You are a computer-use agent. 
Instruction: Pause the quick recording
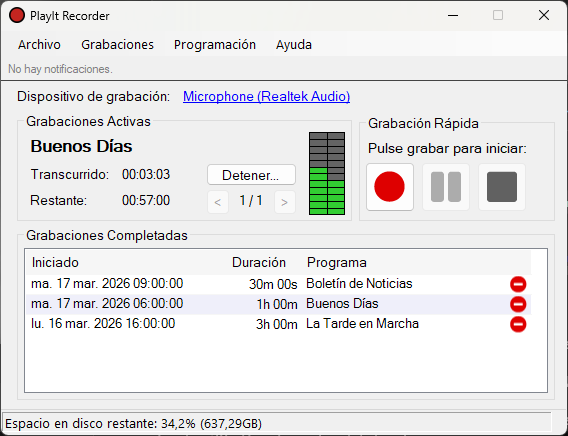click(x=446, y=187)
